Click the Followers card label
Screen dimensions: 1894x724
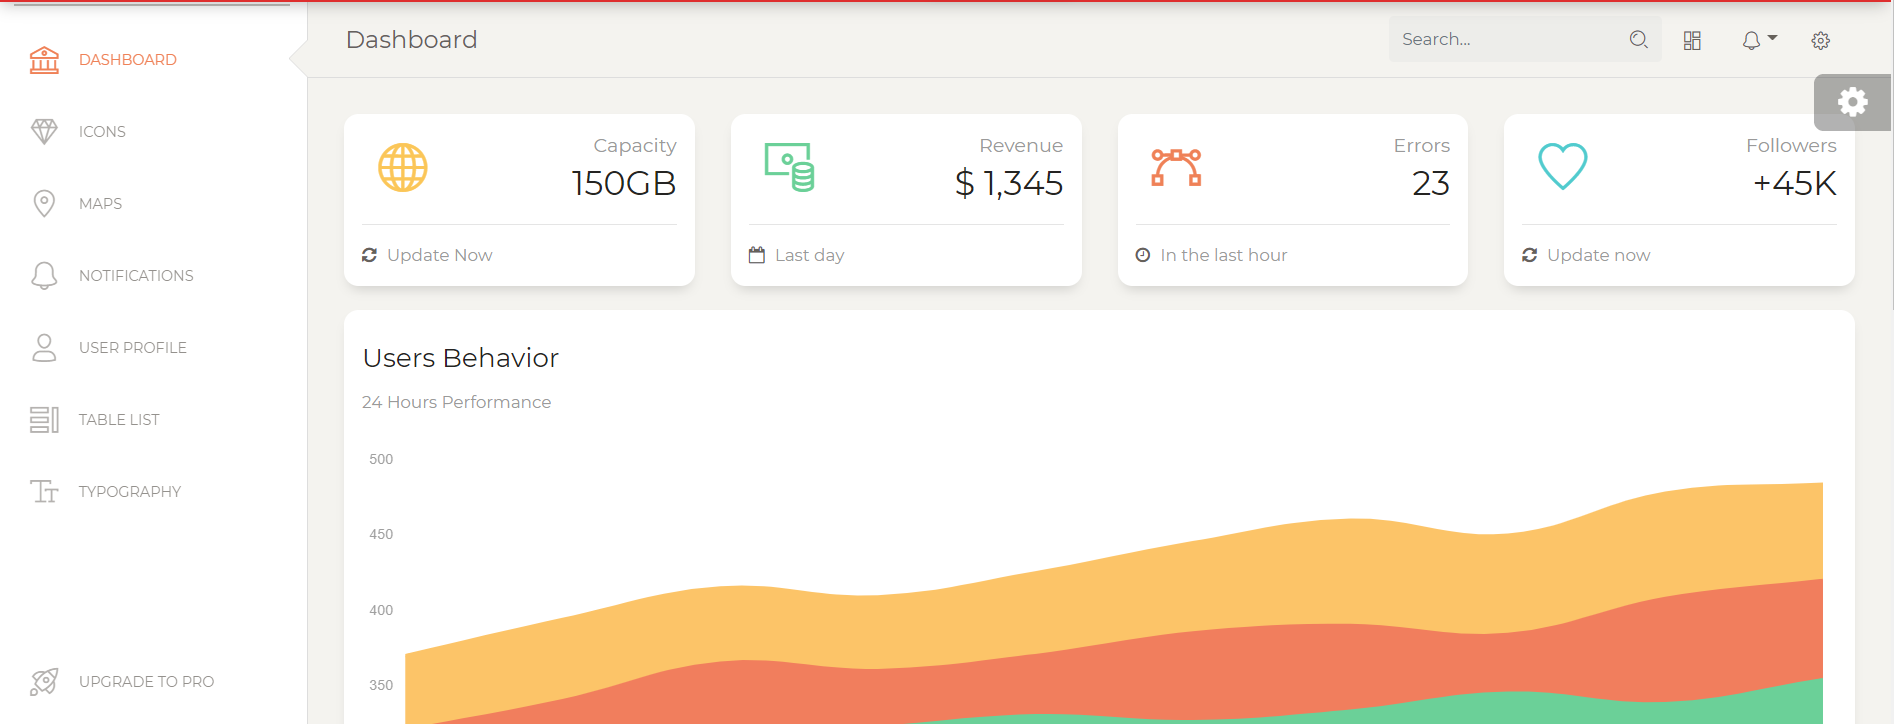tap(1791, 146)
